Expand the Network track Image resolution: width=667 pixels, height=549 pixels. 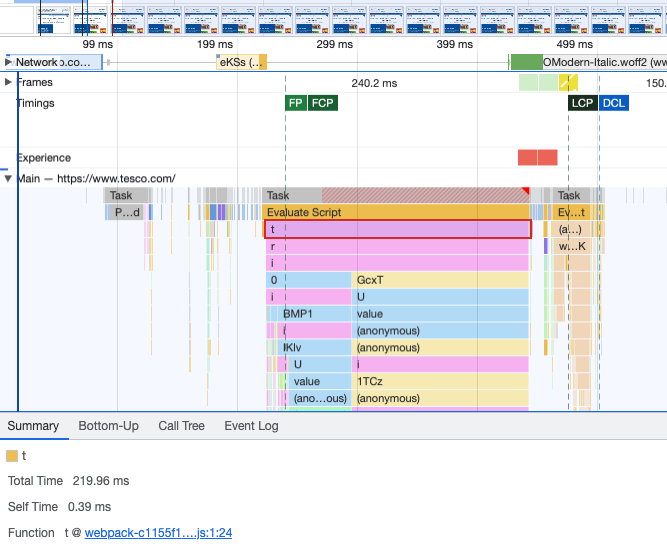pos(9,62)
